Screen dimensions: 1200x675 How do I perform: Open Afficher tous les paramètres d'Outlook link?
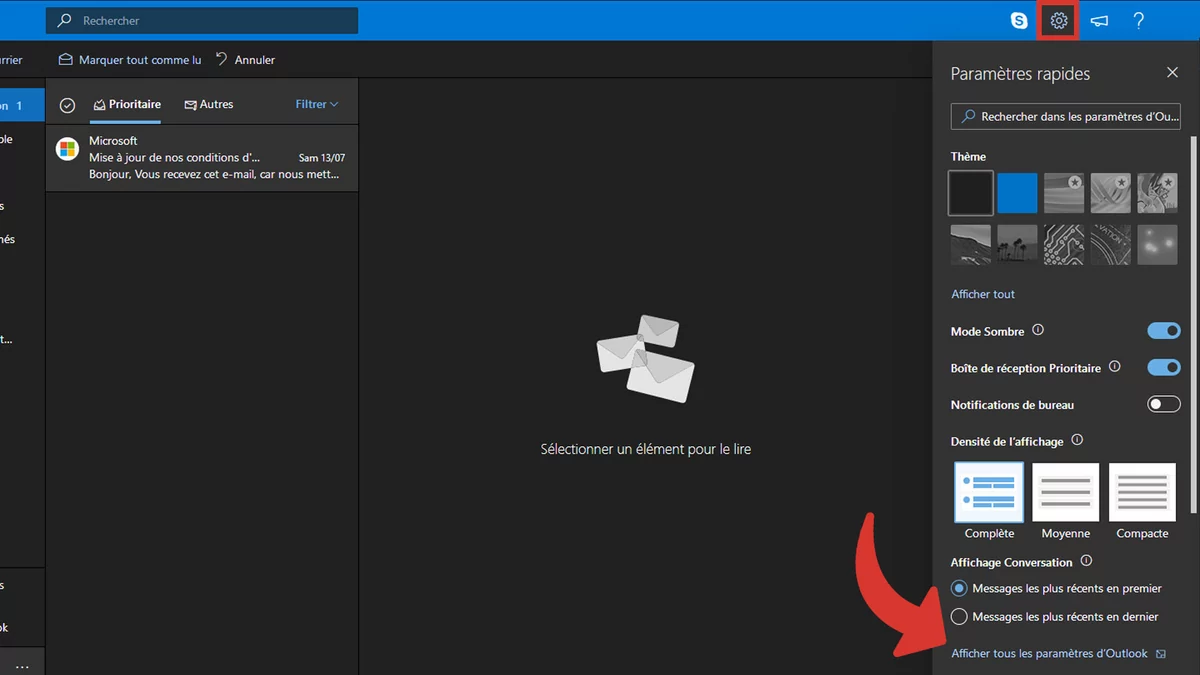(x=1049, y=653)
